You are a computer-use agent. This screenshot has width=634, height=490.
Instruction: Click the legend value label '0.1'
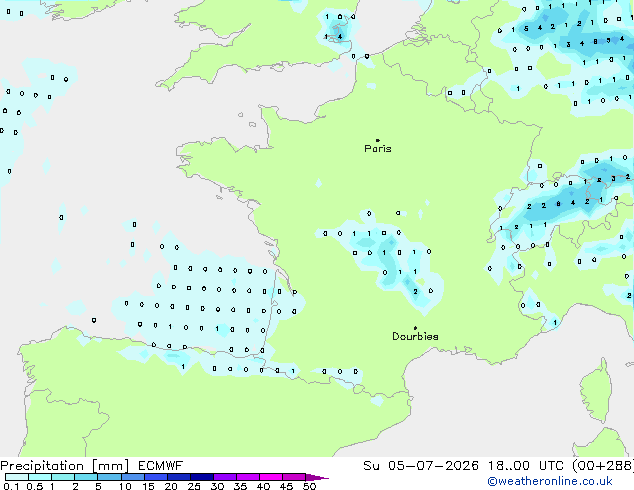(11, 486)
